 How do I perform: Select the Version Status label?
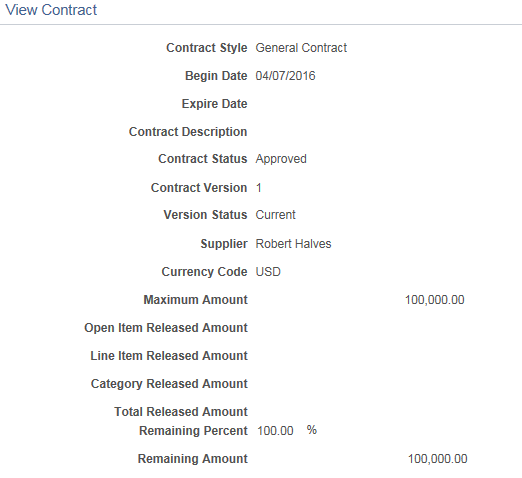205,215
